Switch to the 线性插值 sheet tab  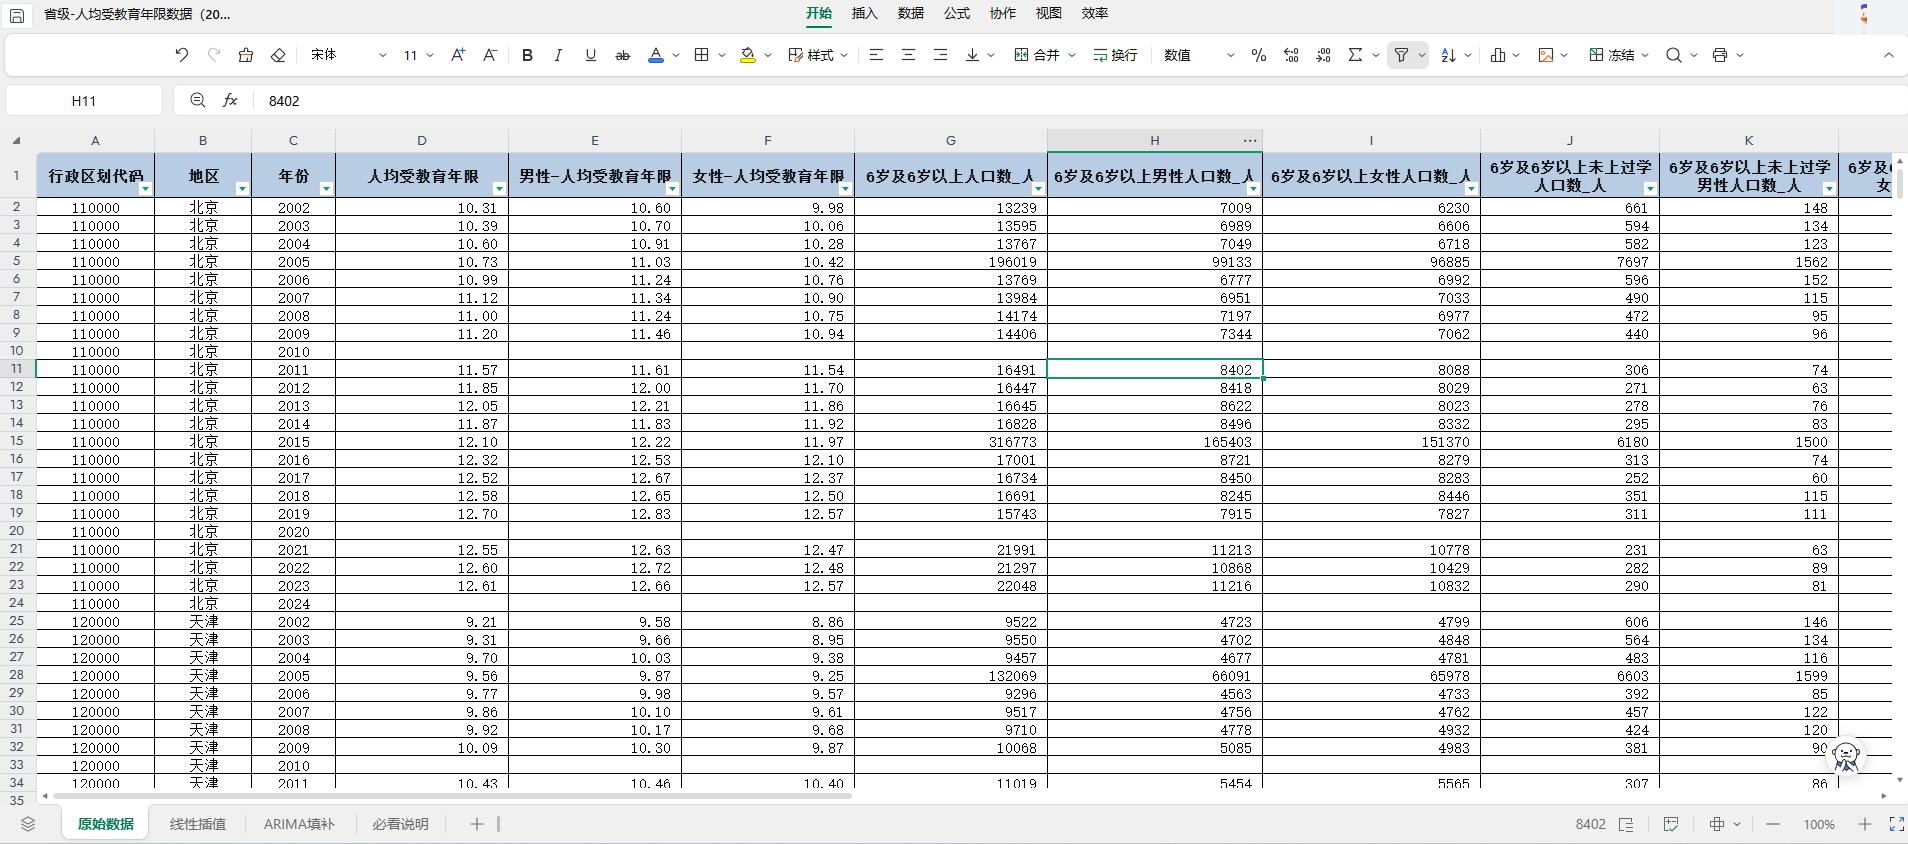(x=197, y=824)
